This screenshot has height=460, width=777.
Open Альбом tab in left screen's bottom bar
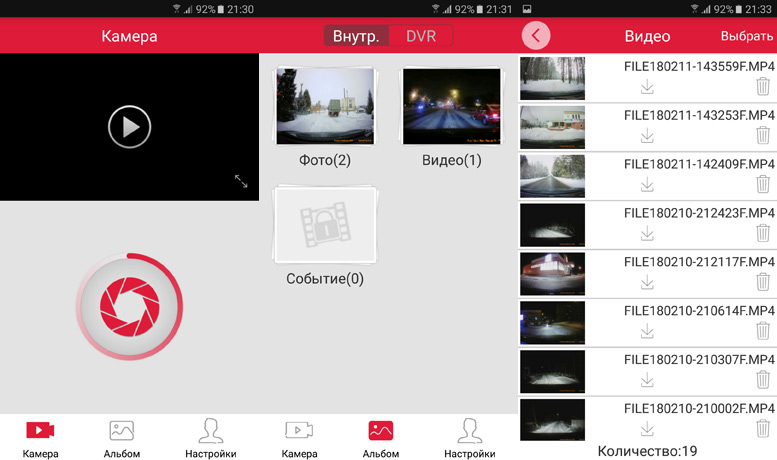pyautogui.click(x=121, y=439)
